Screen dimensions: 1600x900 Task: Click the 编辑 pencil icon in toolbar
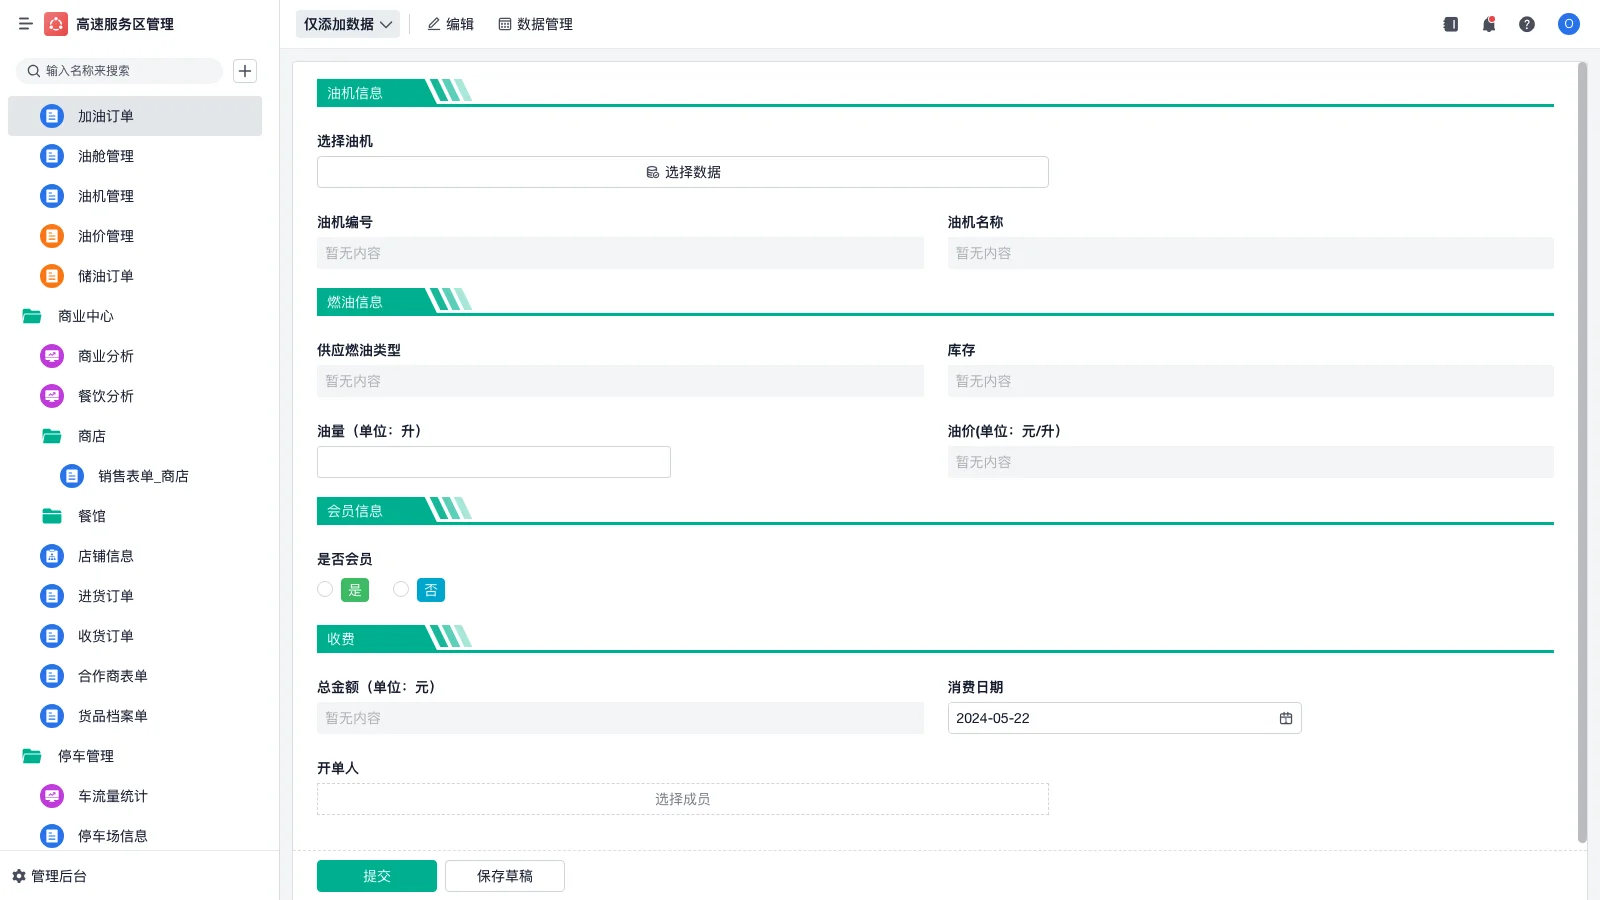pyautogui.click(x=432, y=24)
